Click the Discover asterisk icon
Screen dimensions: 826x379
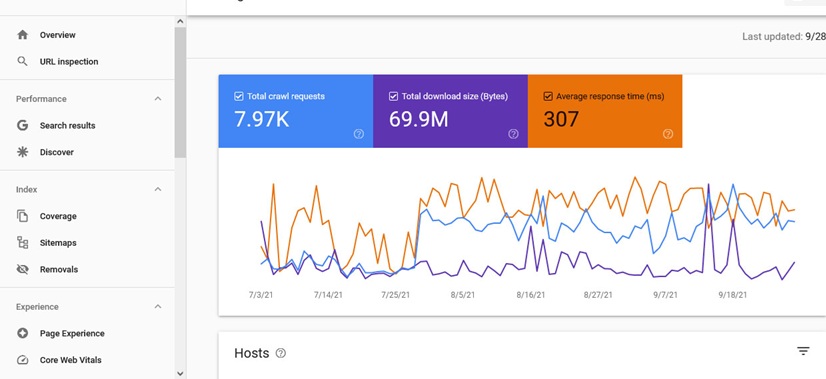pyautogui.click(x=22, y=152)
